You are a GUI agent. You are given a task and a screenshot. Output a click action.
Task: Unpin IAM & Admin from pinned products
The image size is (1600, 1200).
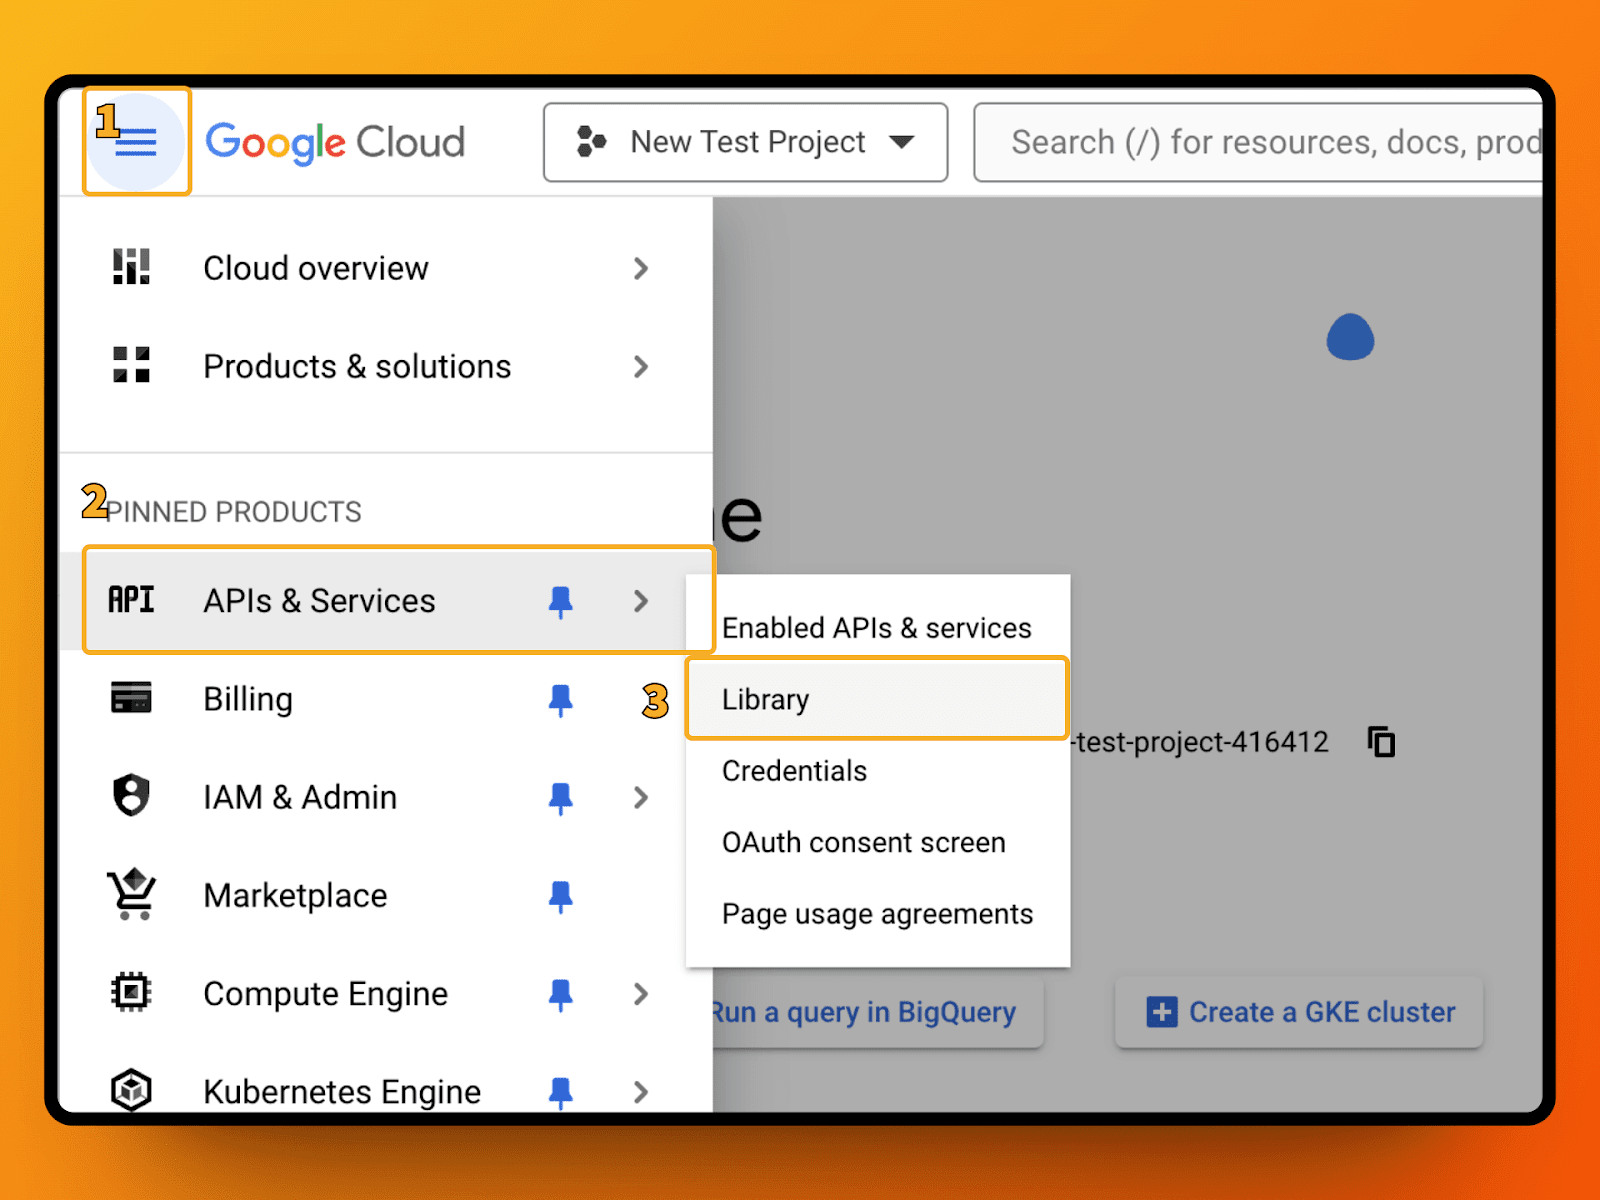pyautogui.click(x=561, y=798)
